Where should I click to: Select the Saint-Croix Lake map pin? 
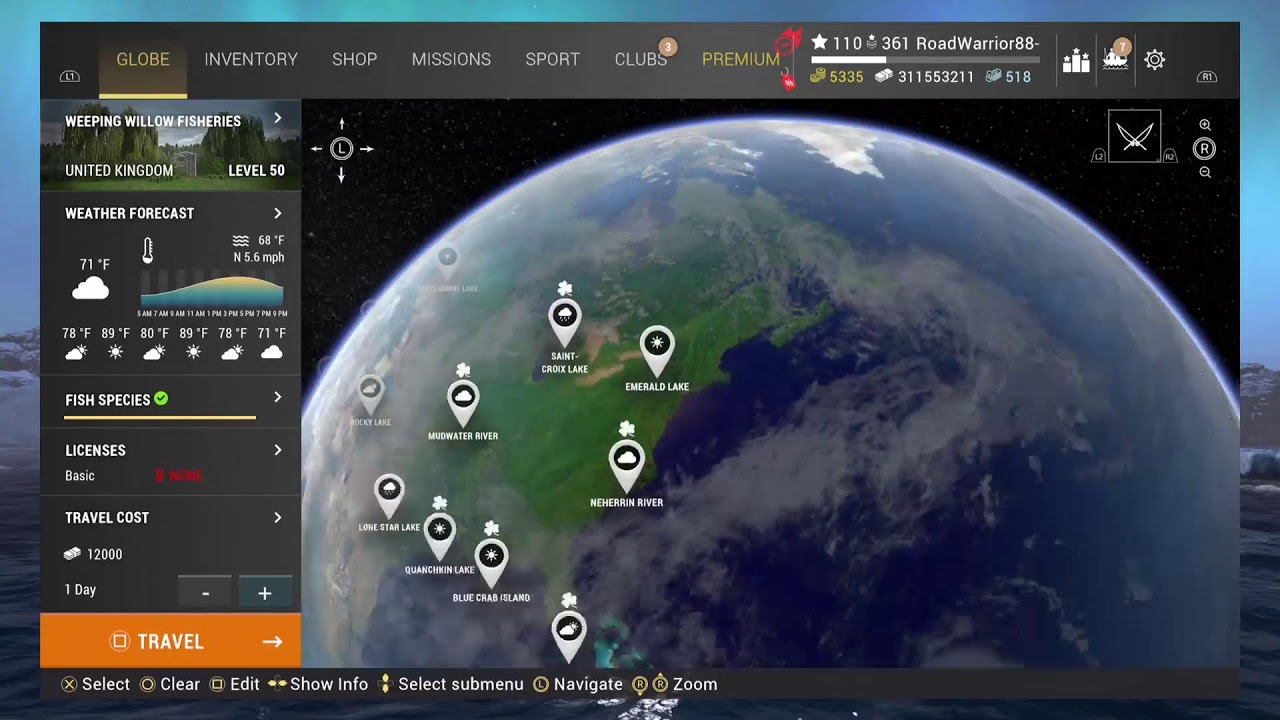[x=565, y=323]
